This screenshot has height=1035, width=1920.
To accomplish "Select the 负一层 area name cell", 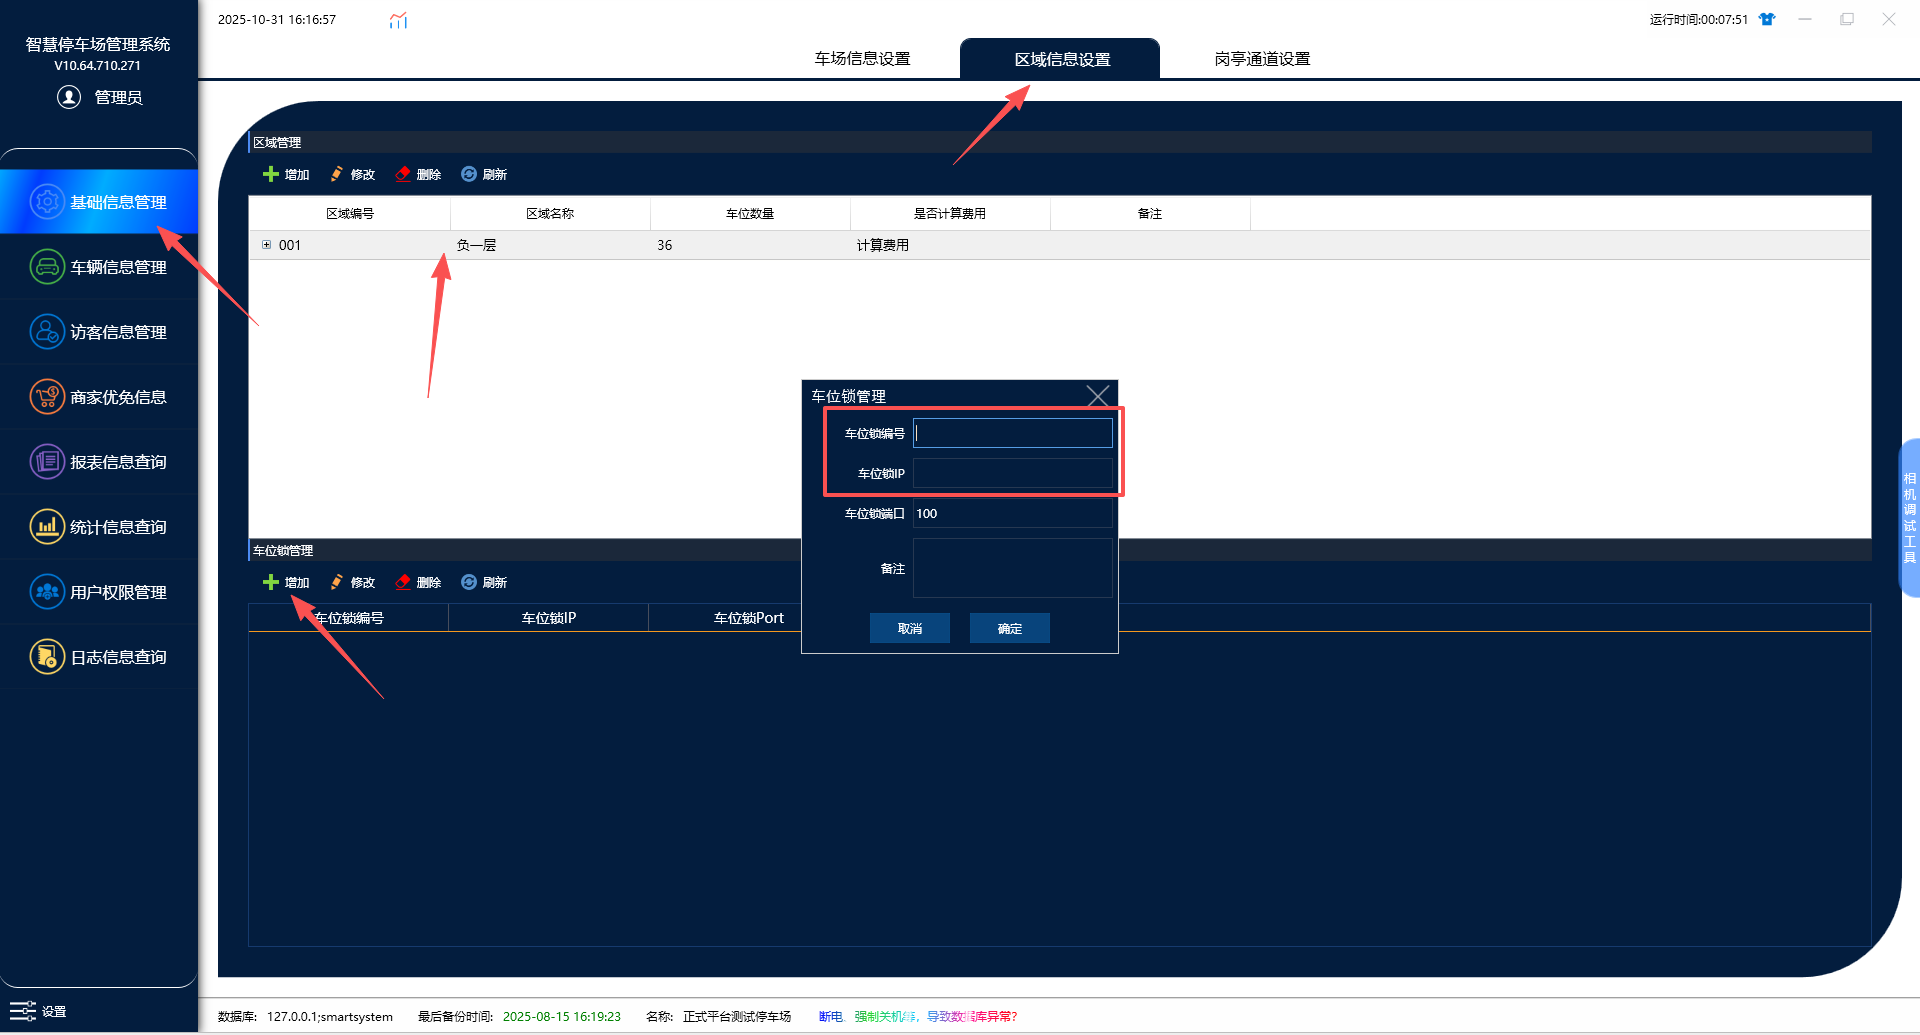I will (x=550, y=245).
